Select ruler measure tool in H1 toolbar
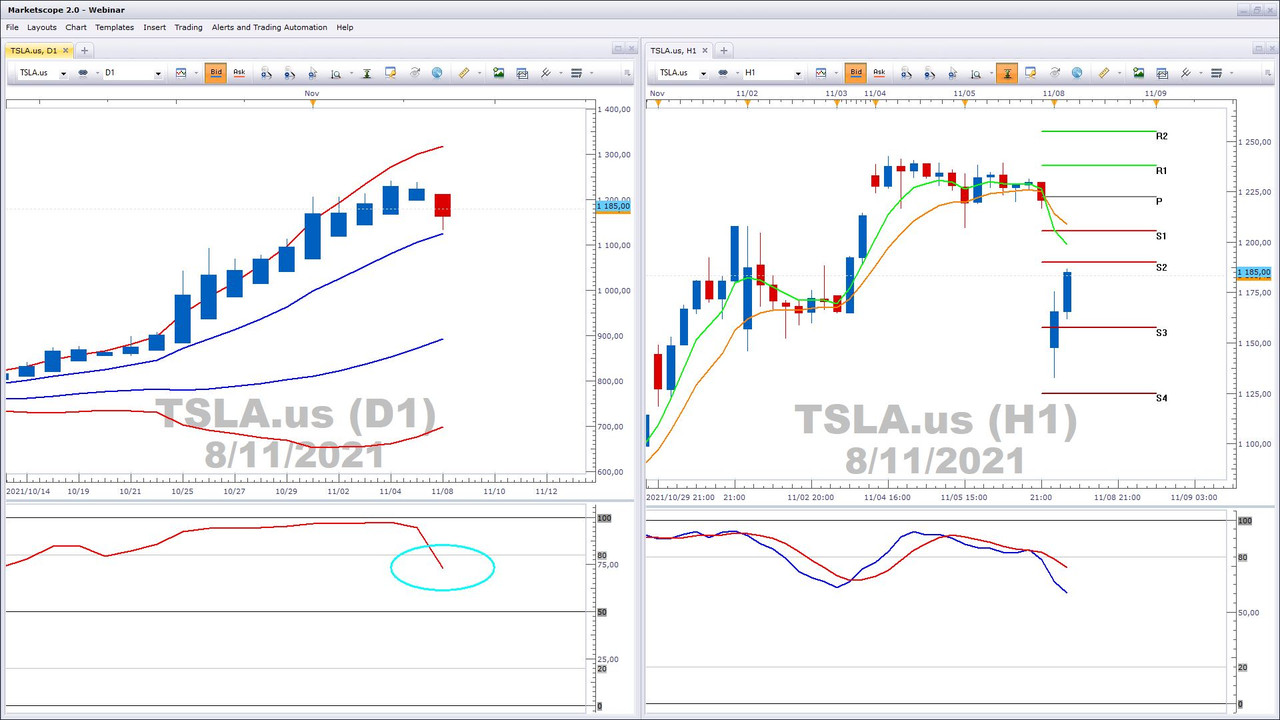This screenshot has height=720, width=1280. [1104, 73]
